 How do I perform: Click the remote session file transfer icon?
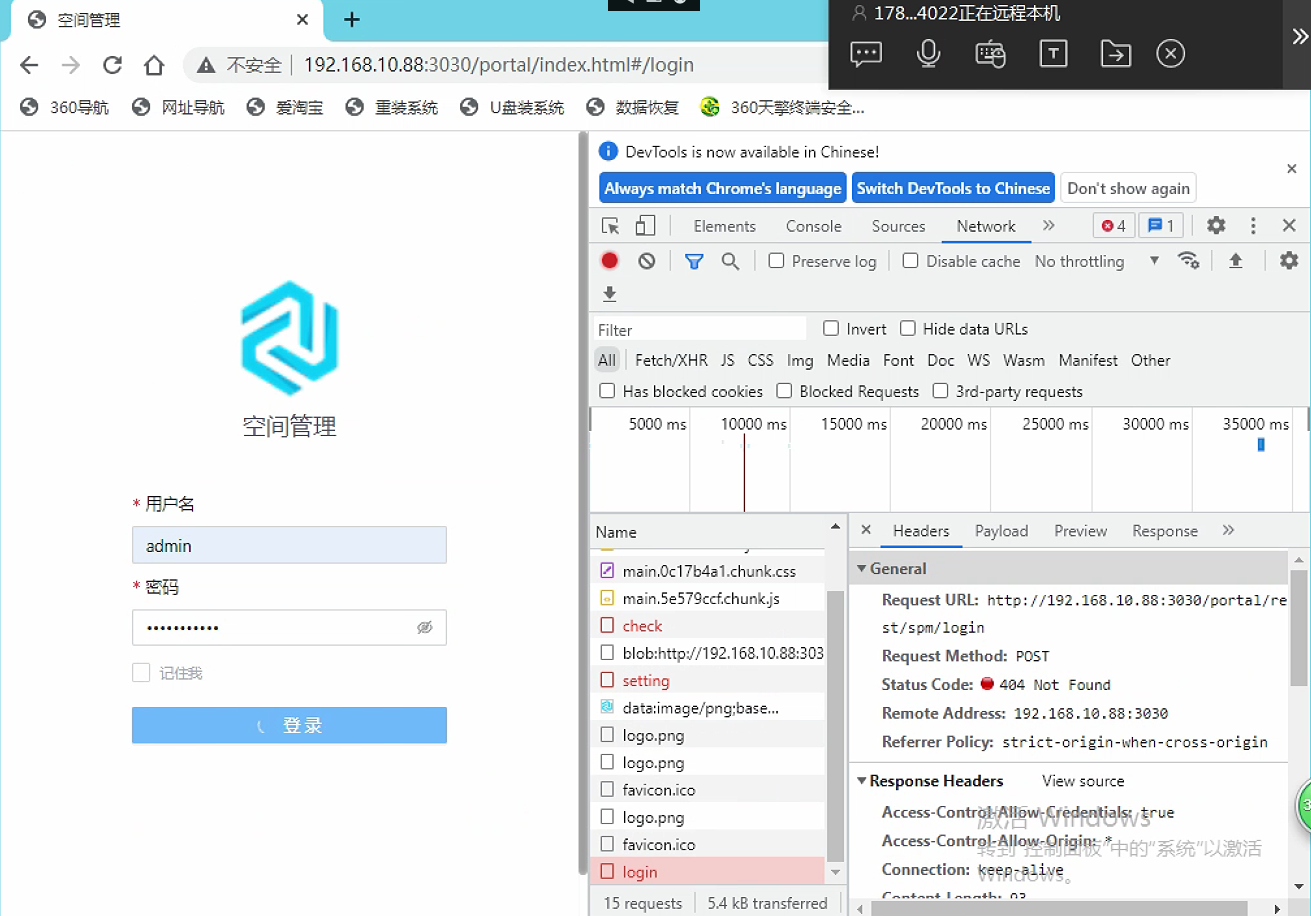[x=1116, y=54]
